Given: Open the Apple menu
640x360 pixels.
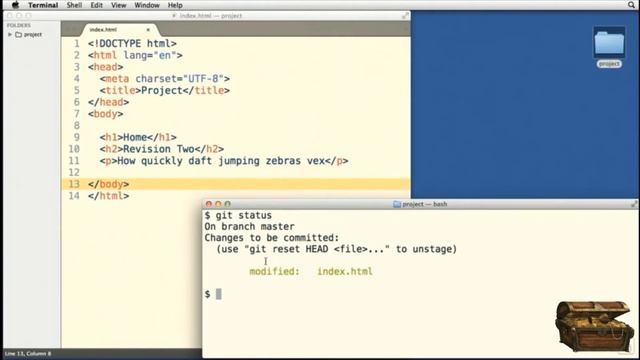Looking at the screenshot, I should [x=16, y=5].
